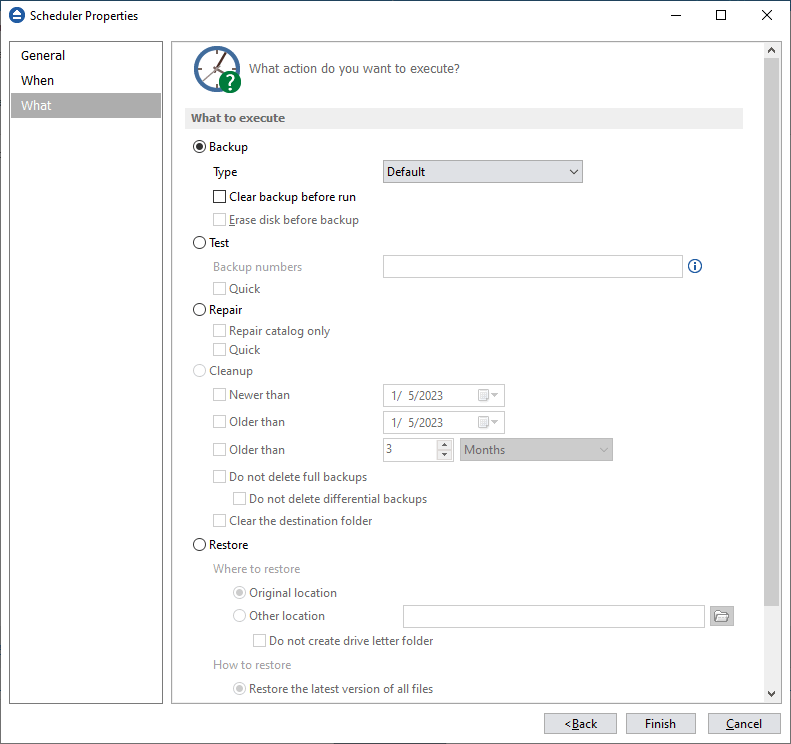Select the Test radio button
Image resolution: width=791 pixels, height=744 pixels.
click(x=199, y=243)
